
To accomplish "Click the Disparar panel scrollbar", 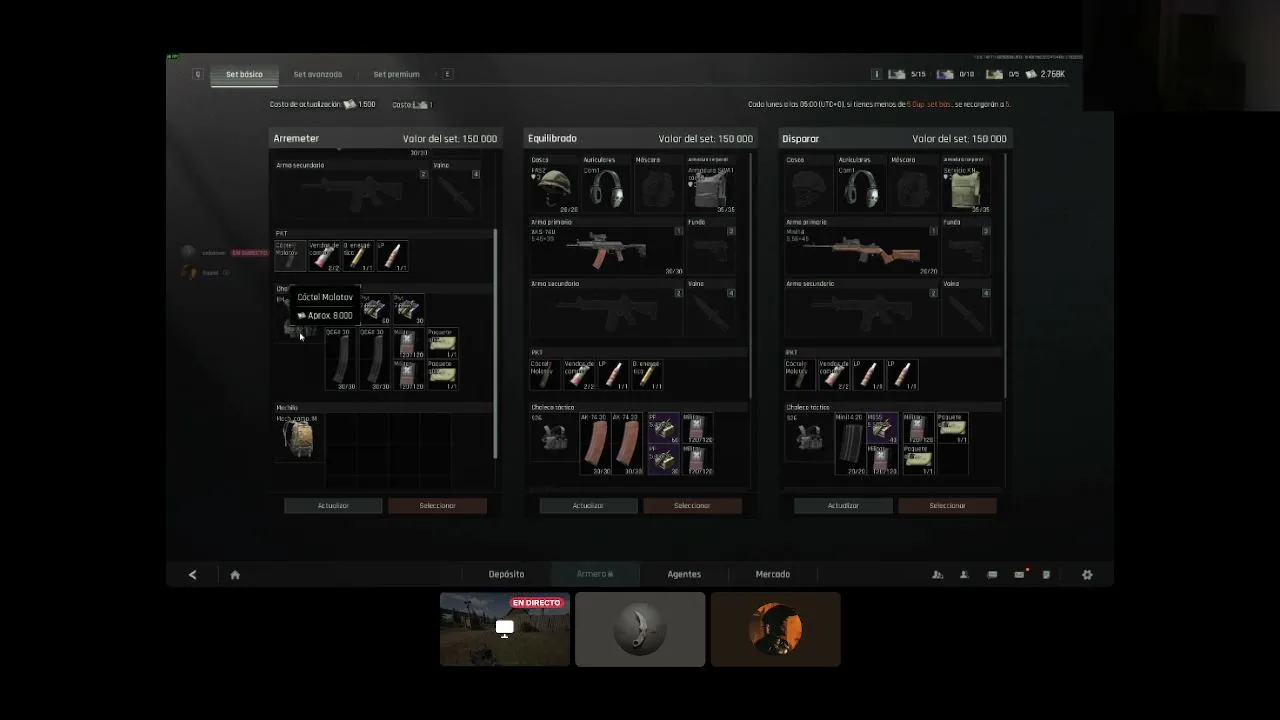I will tap(1006, 275).
